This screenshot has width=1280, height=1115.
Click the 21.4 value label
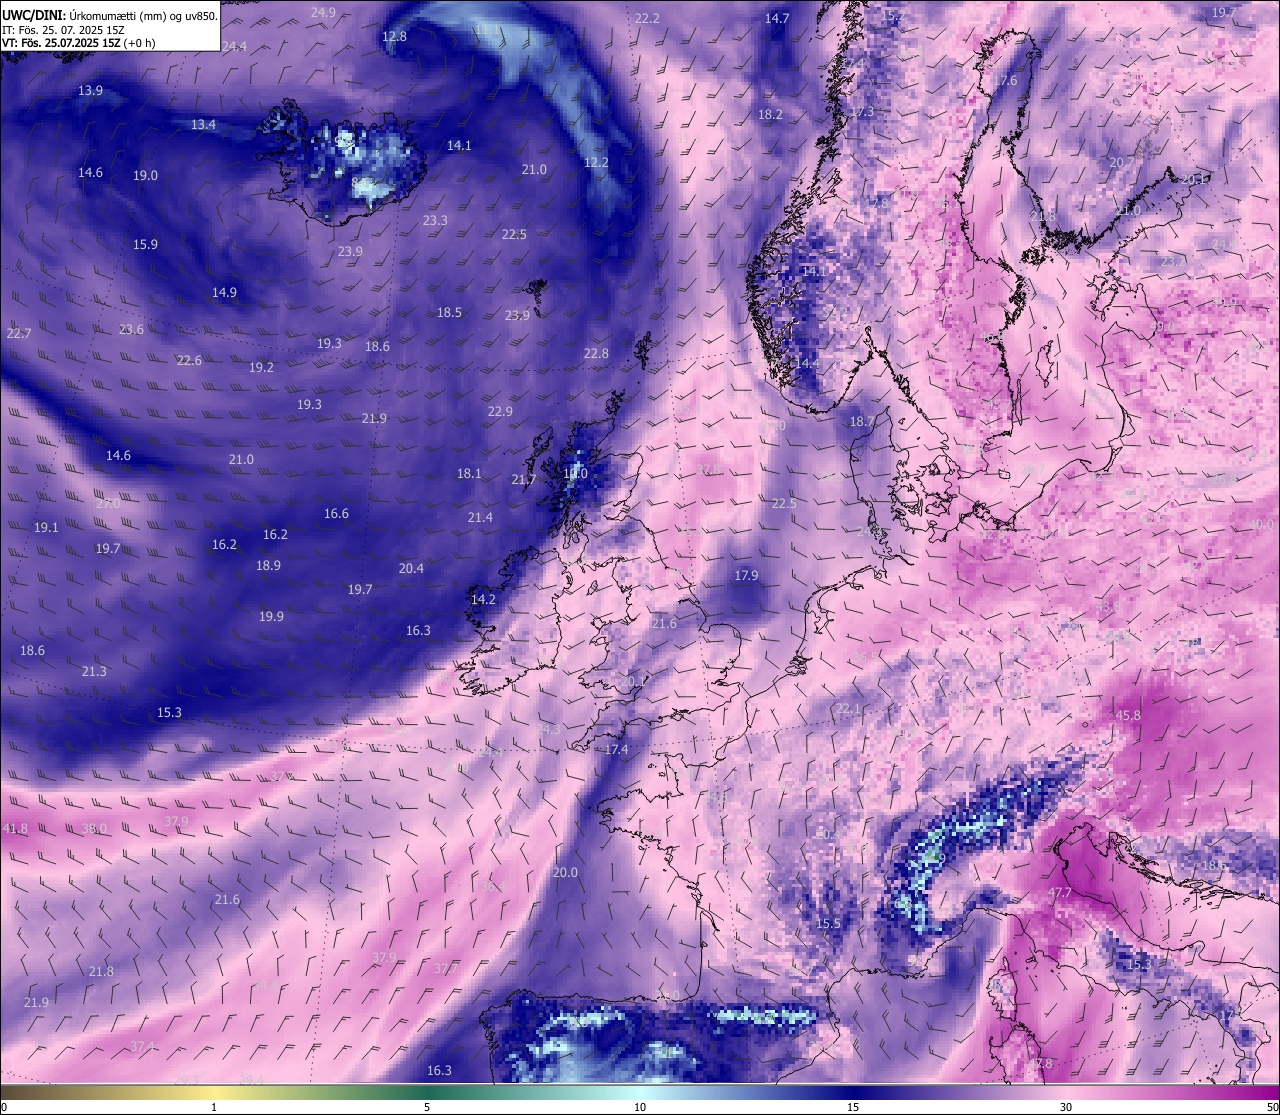coord(480,517)
